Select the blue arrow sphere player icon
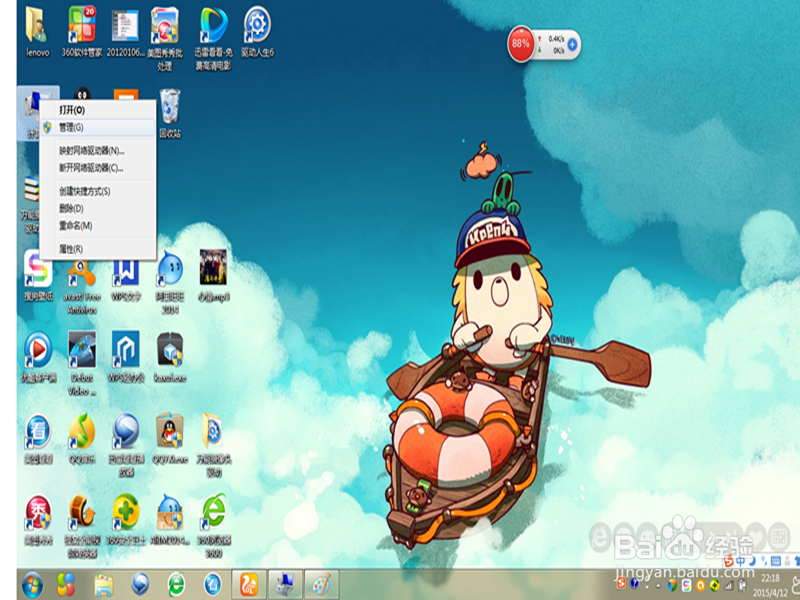 [x=126, y=445]
